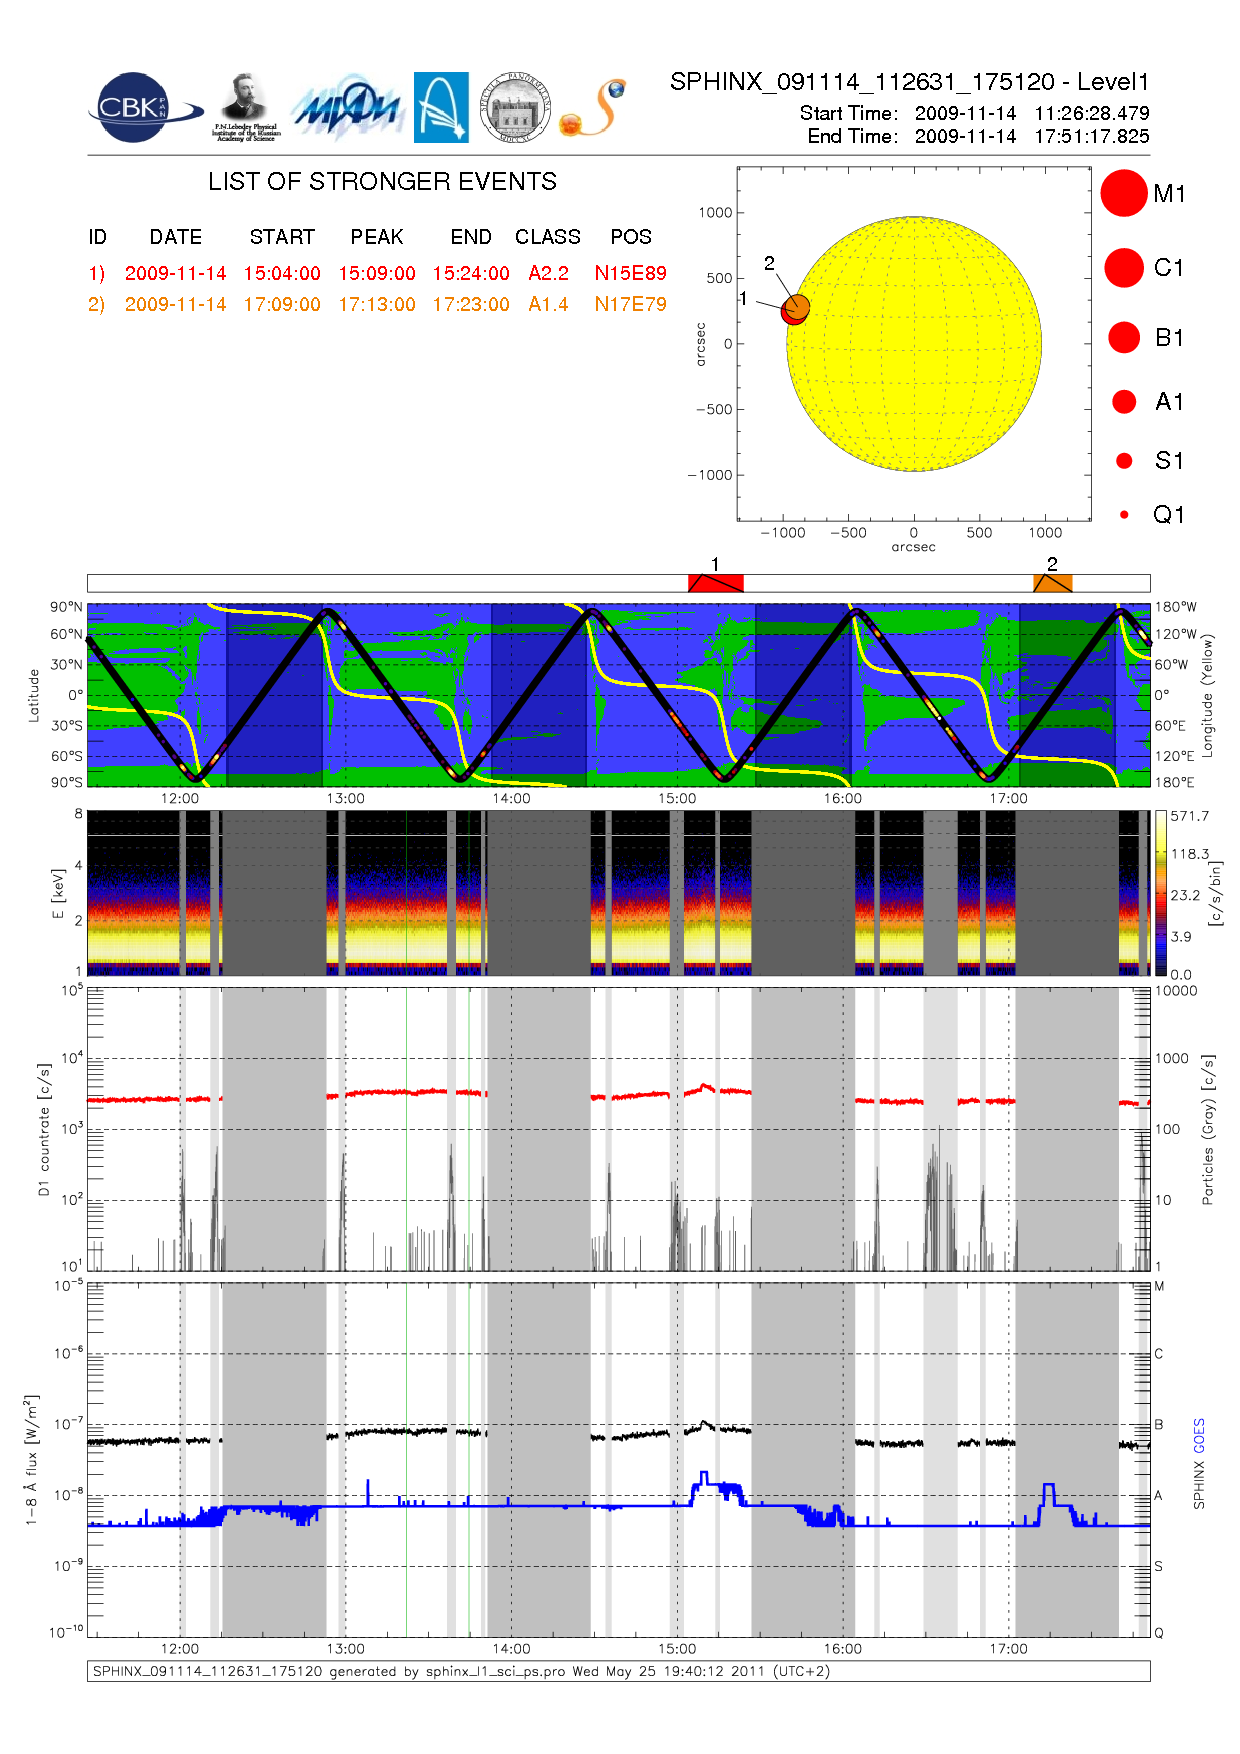
Task: Click the orange flare marker on solar disk
Action: tap(798, 306)
